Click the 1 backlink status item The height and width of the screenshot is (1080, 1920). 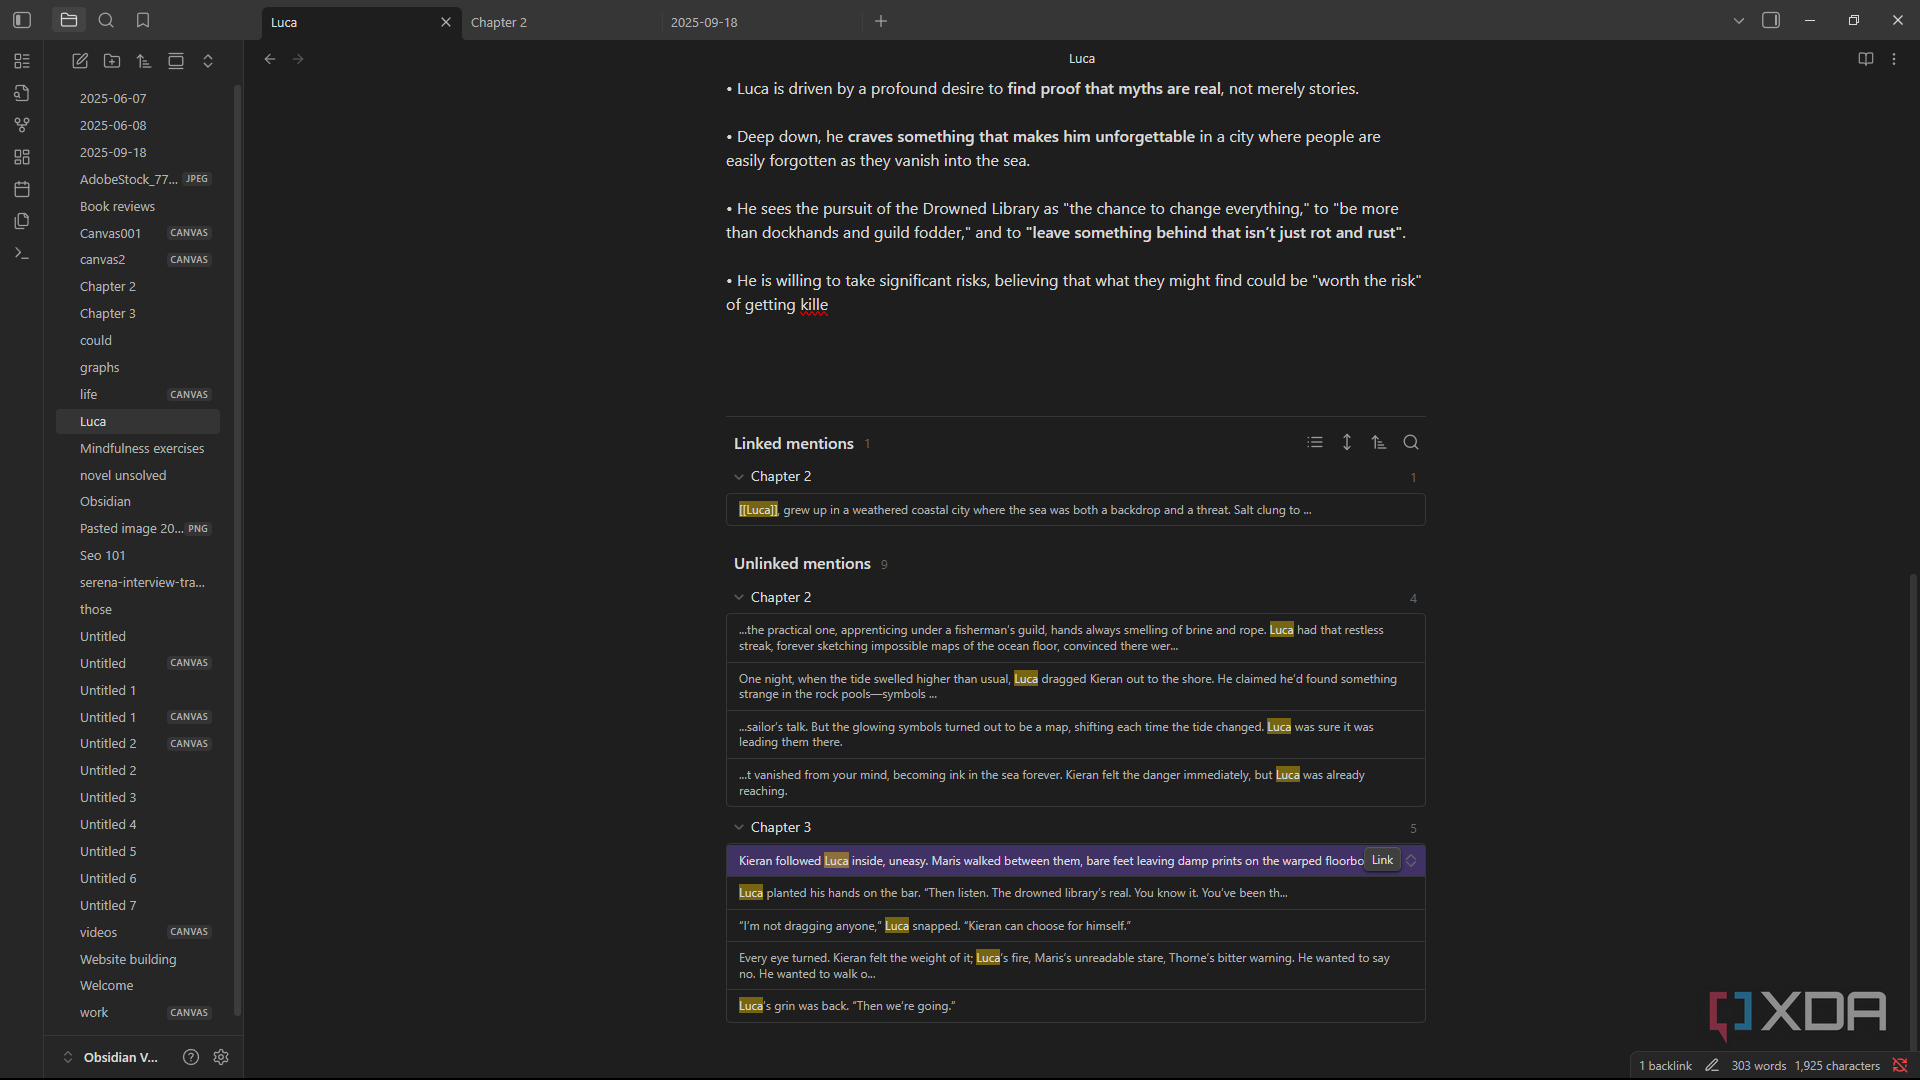tap(1665, 1066)
